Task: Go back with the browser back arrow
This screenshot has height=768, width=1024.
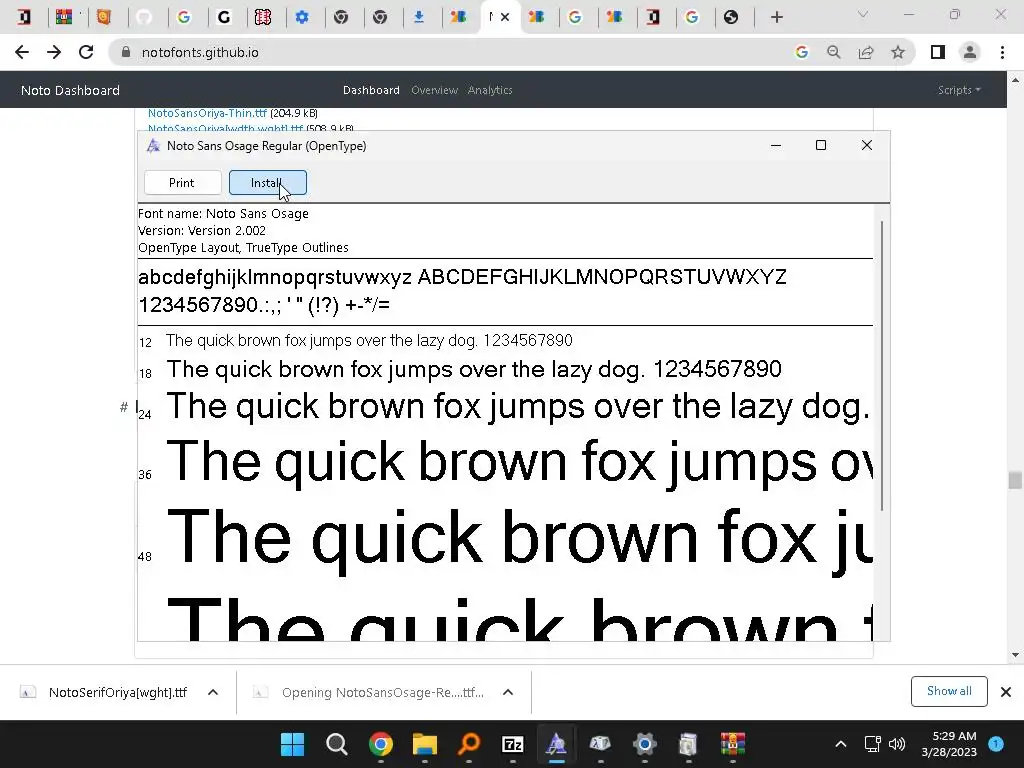Action: point(22,52)
